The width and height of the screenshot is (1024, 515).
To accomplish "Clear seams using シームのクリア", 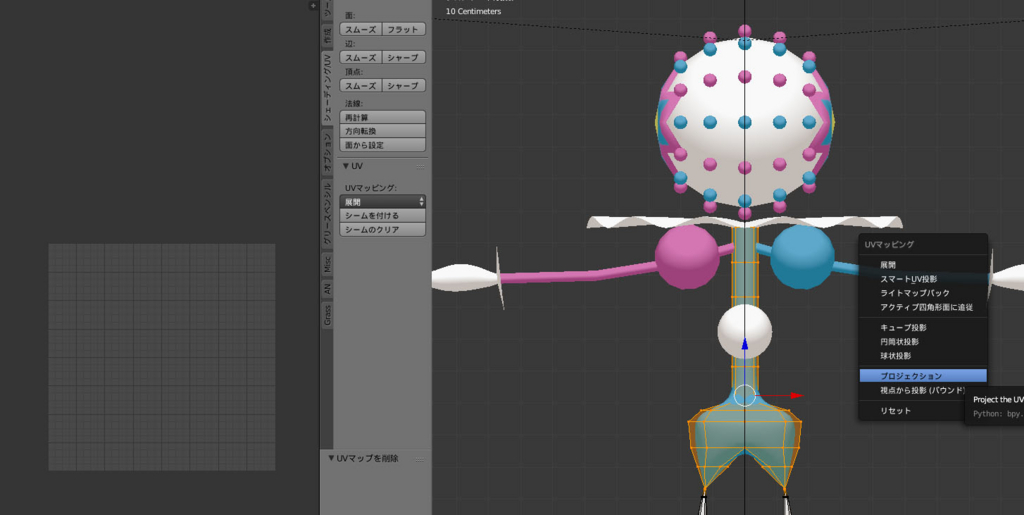I will click(383, 230).
